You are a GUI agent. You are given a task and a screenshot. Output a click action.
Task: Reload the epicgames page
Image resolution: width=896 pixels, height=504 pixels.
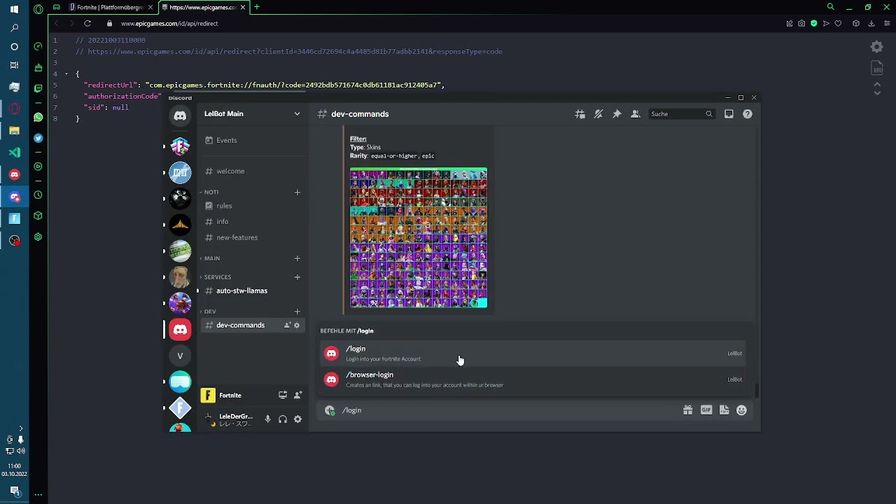coord(87,23)
